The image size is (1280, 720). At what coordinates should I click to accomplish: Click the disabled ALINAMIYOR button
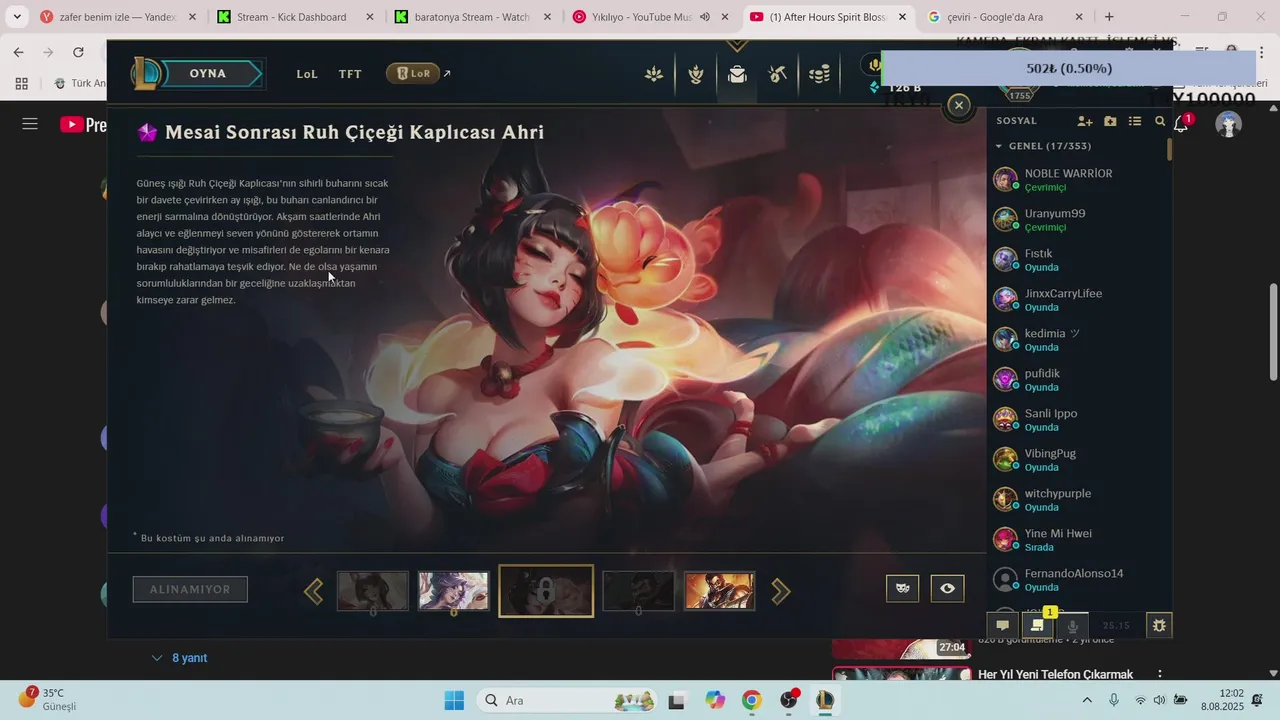click(190, 589)
